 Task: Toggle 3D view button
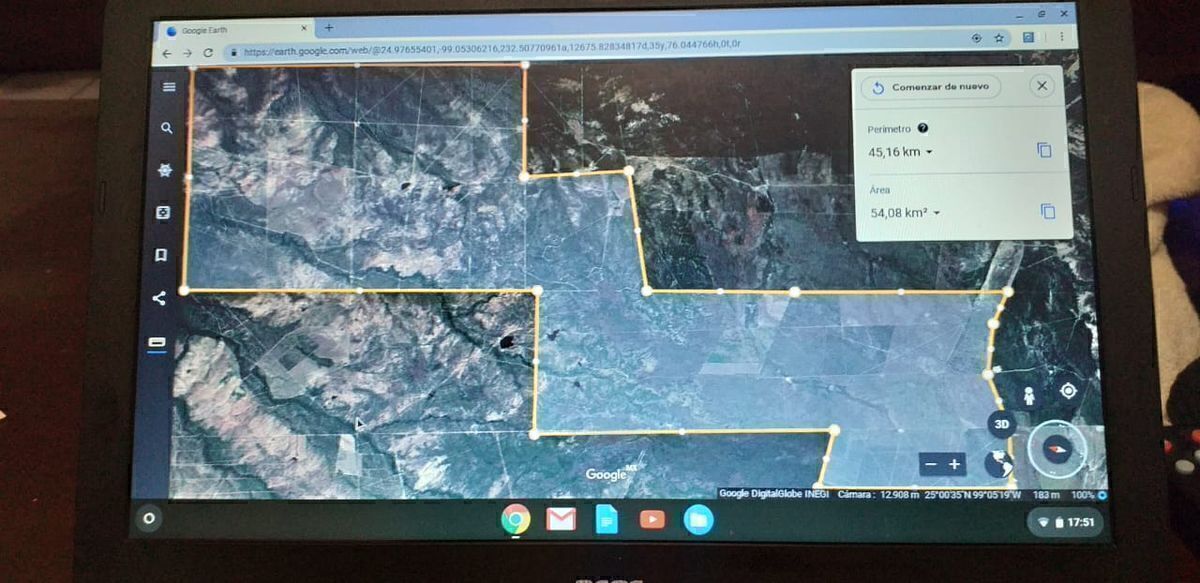pos(1002,424)
